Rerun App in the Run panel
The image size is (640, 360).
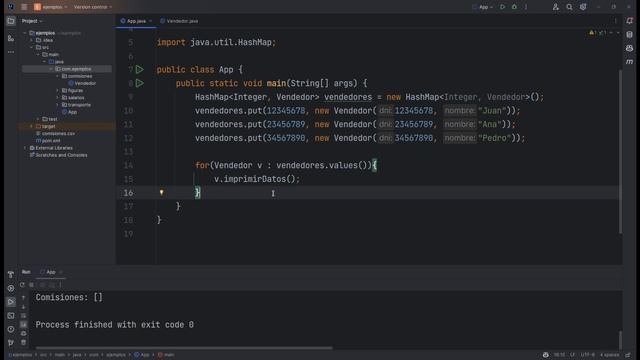point(22,285)
